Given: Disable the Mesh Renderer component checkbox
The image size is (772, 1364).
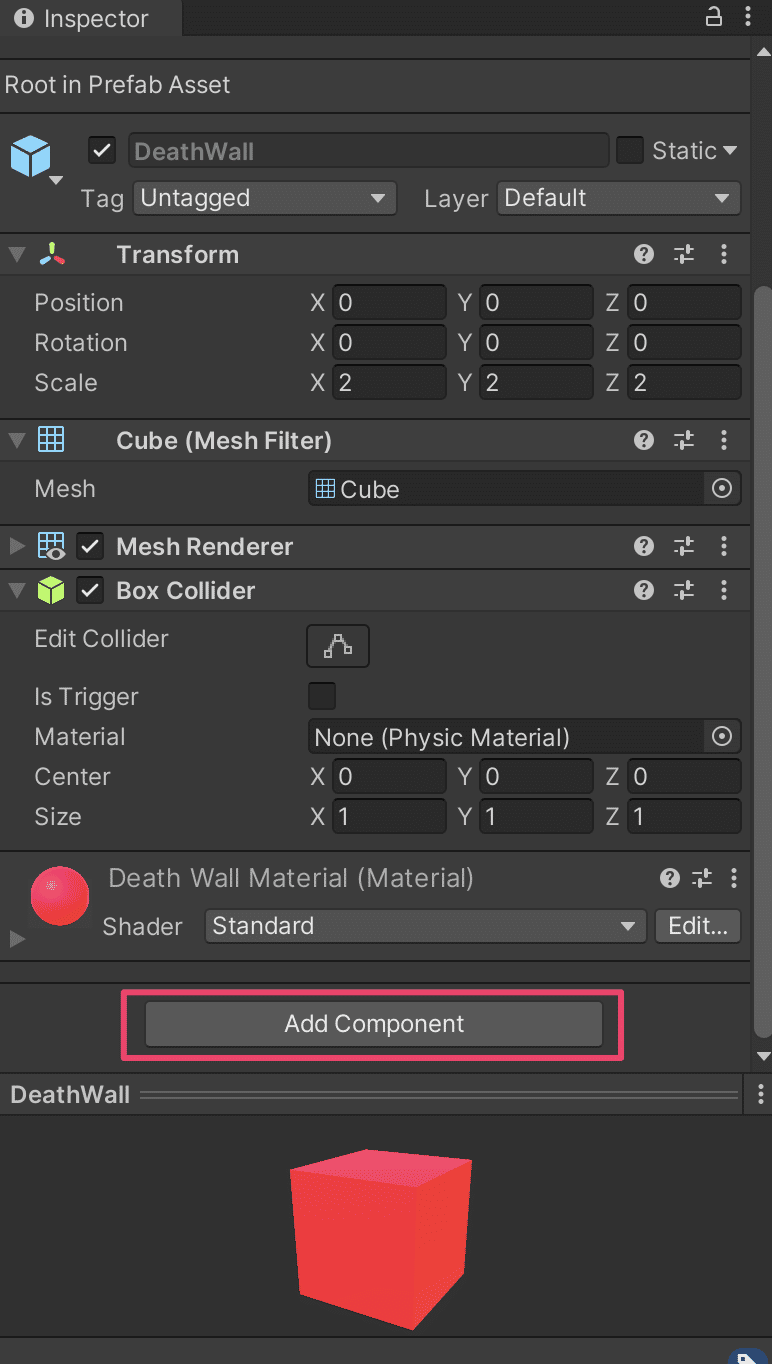Looking at the screenshot, I should (91, 547).
